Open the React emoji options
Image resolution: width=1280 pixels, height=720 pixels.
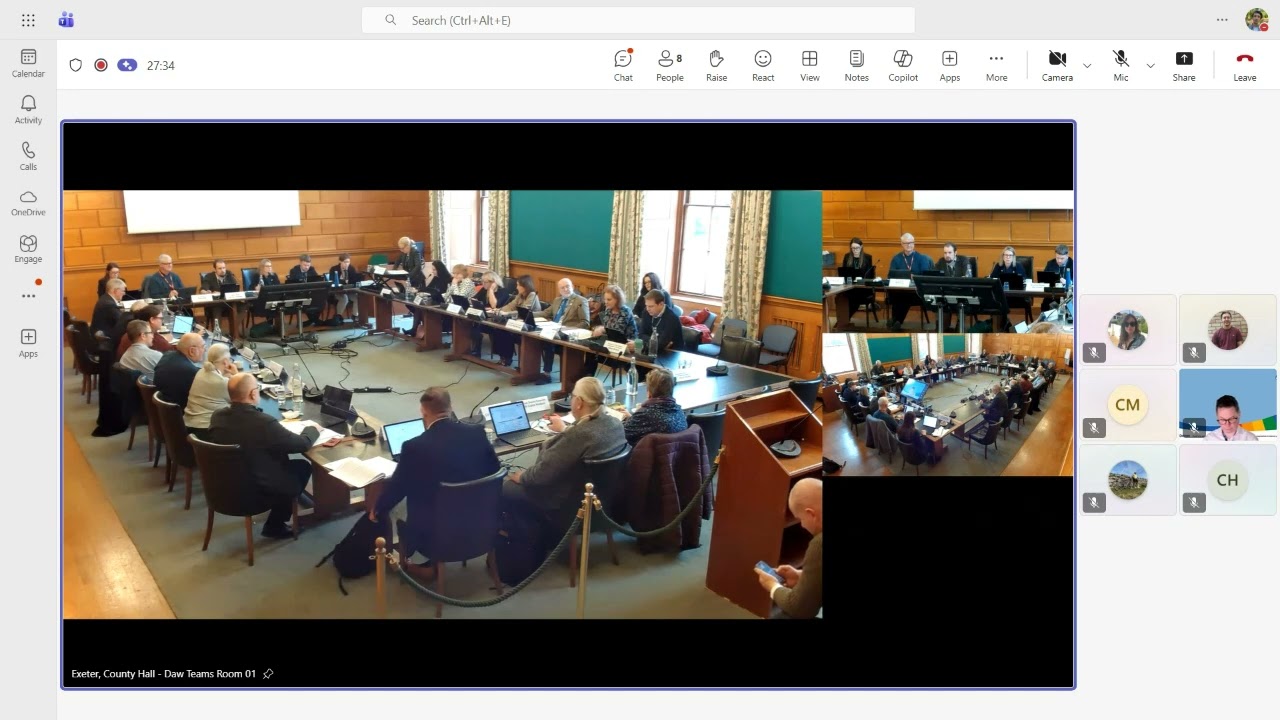point(763,65)
